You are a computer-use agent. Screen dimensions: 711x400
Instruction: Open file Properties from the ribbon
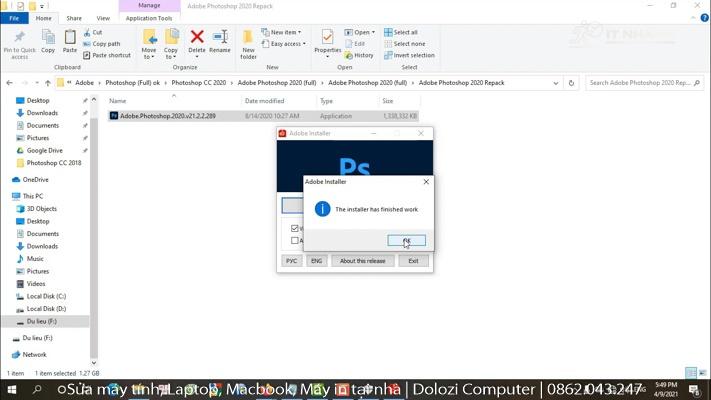coord(327,40)
